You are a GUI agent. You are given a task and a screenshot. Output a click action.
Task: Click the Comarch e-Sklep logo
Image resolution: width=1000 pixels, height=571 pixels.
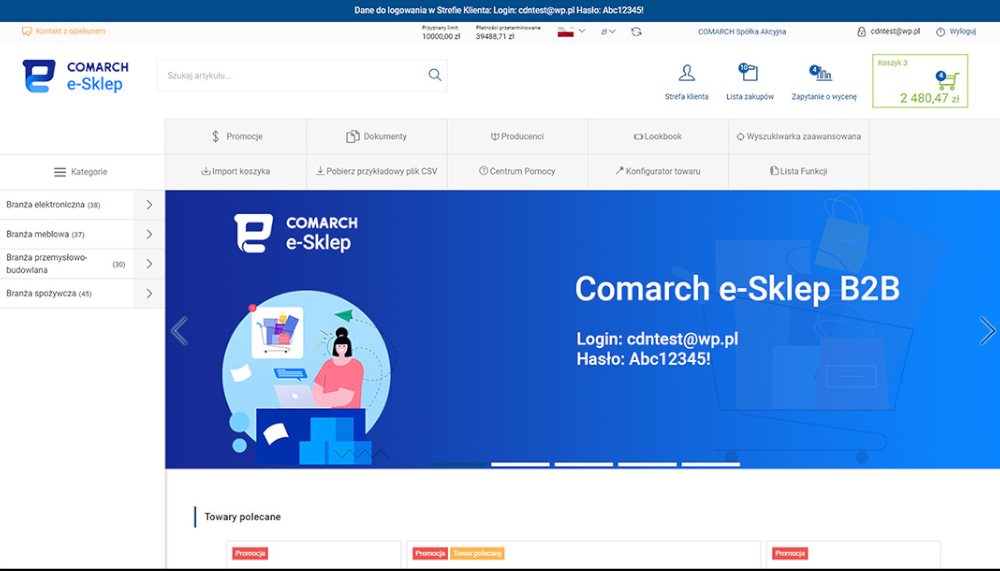tap(76, 76)
